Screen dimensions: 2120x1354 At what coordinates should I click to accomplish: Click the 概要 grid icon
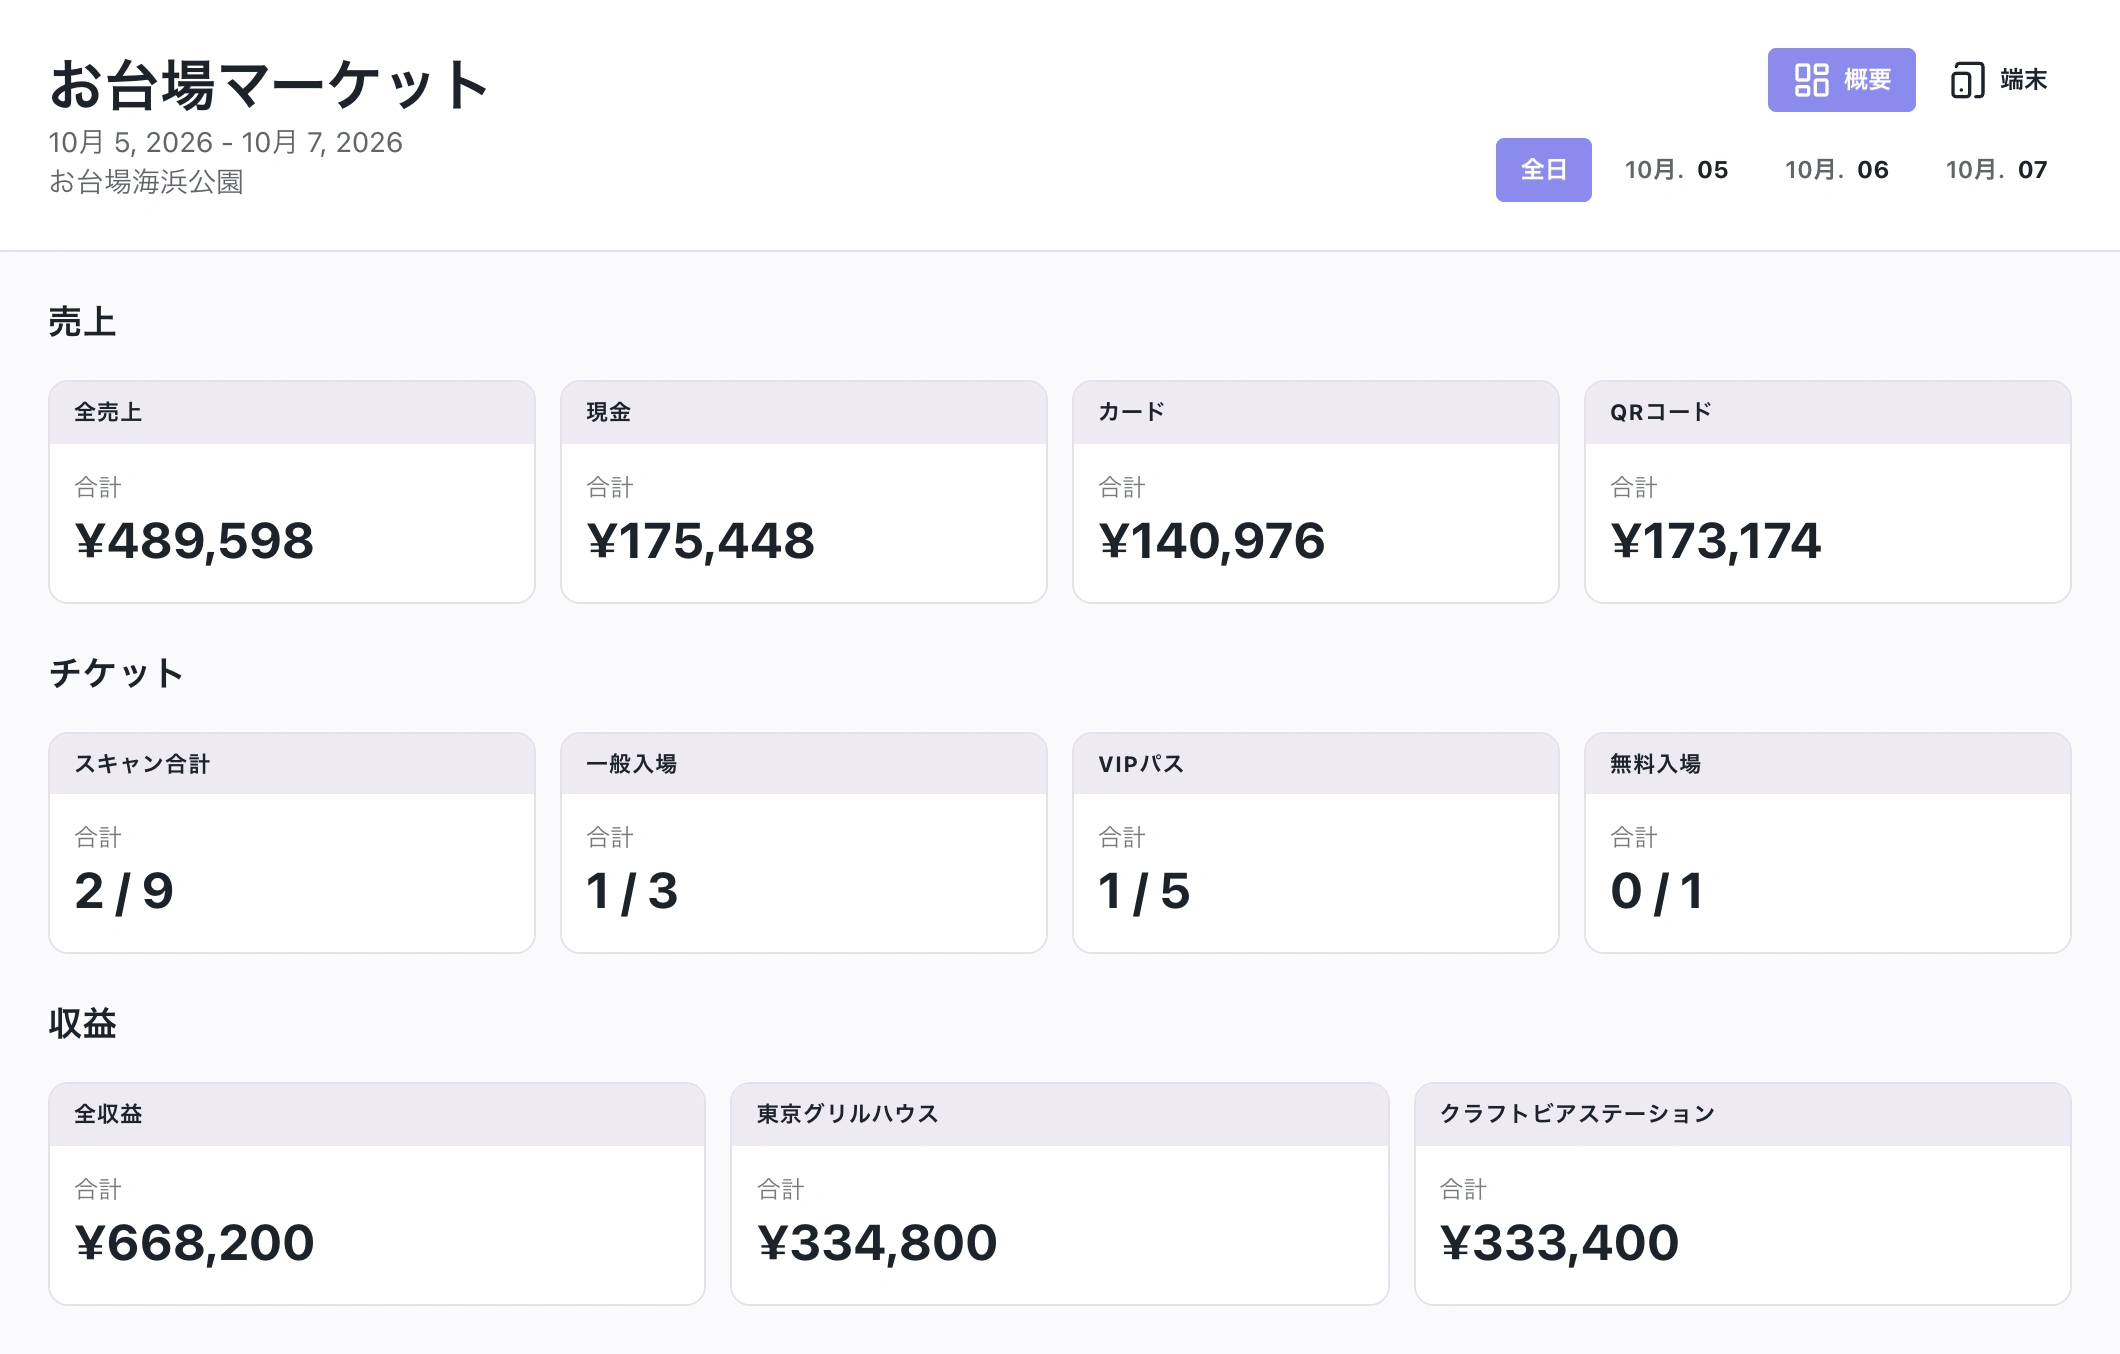pyautogui.click(x=1811, y=80)
